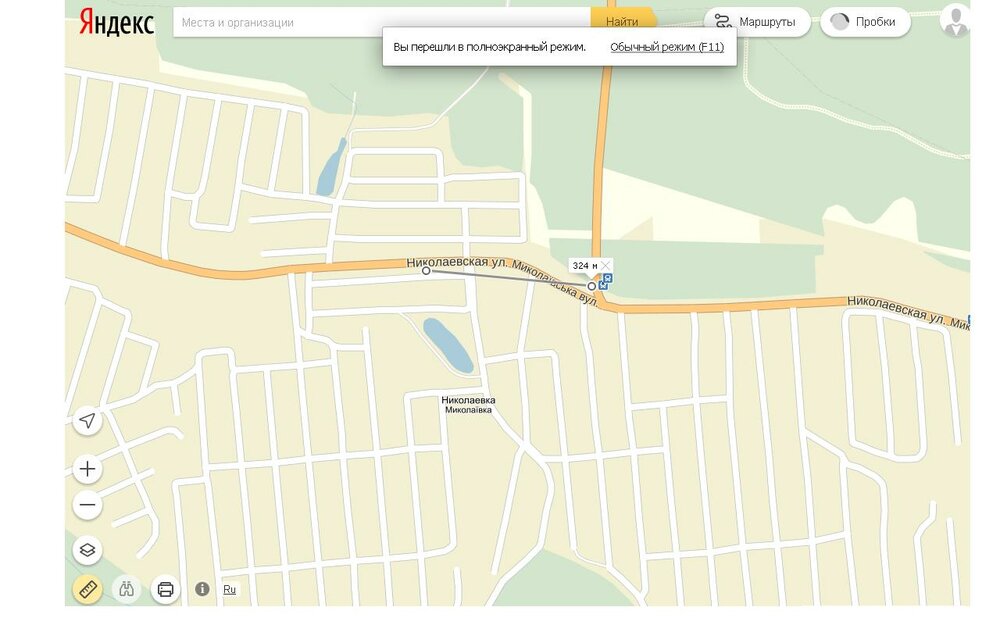Enable panoramas with the binoculars icon
Viewport: 1000px width, 625px height.
click(x=127, y=589)
